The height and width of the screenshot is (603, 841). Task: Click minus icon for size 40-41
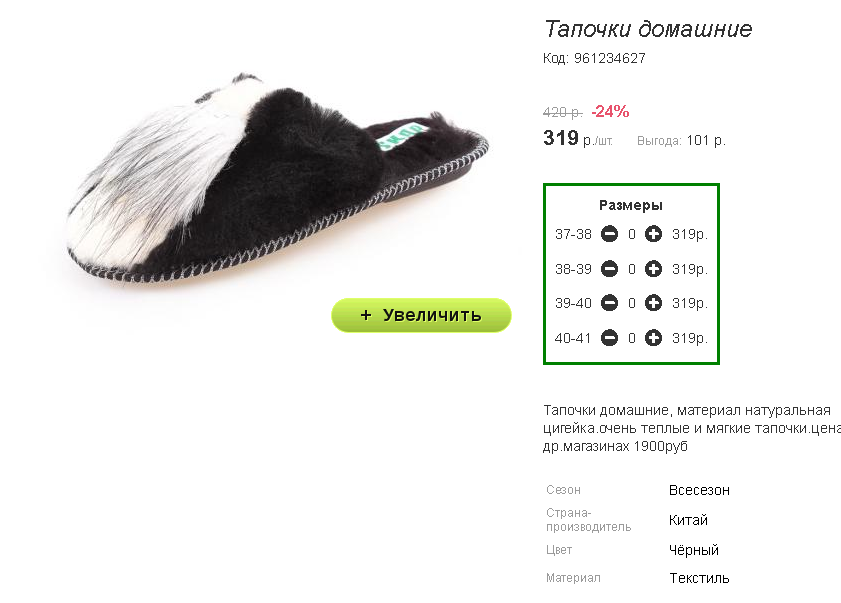pyautogui.click(x=609, y=338)
